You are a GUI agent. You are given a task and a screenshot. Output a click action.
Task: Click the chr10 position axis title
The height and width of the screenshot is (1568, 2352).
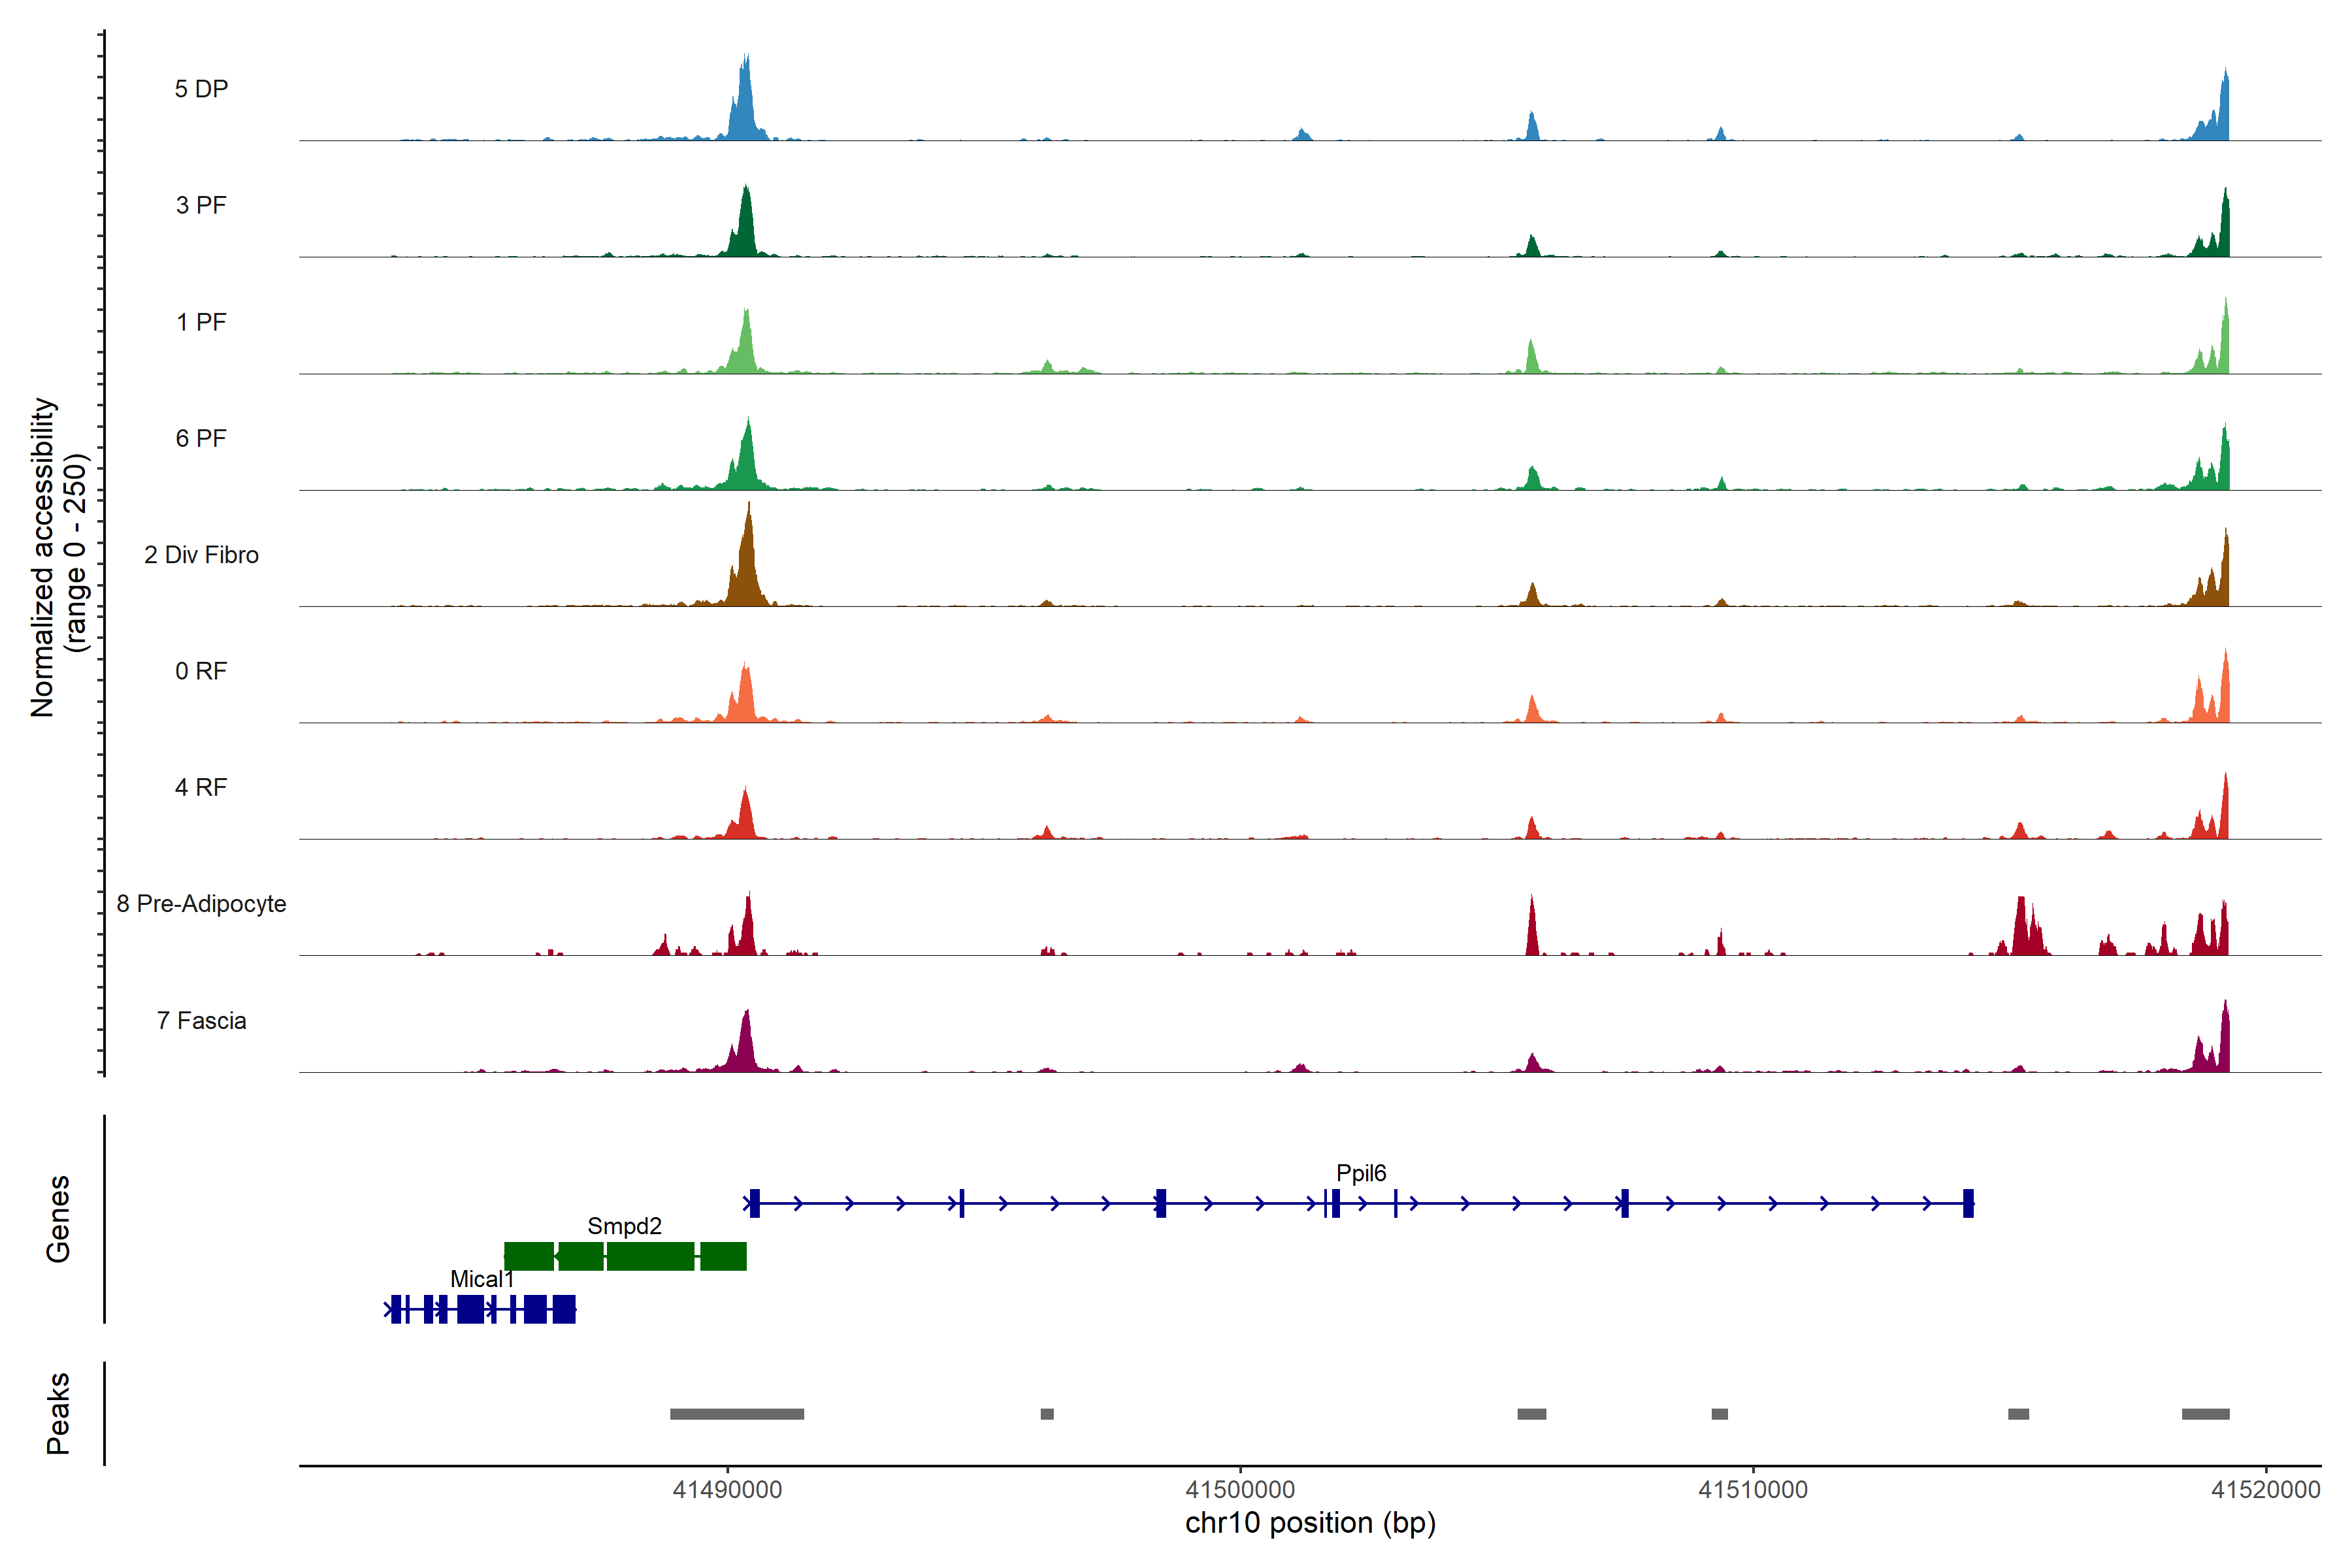(1310, 1523)
